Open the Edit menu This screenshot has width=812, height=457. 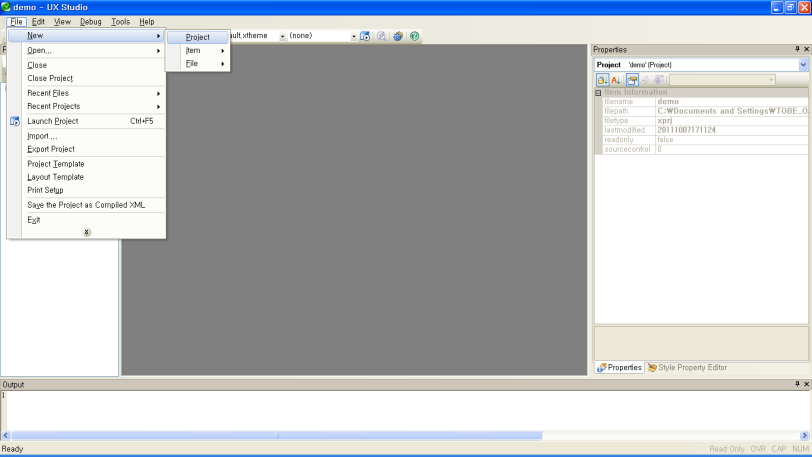(38, 22)
